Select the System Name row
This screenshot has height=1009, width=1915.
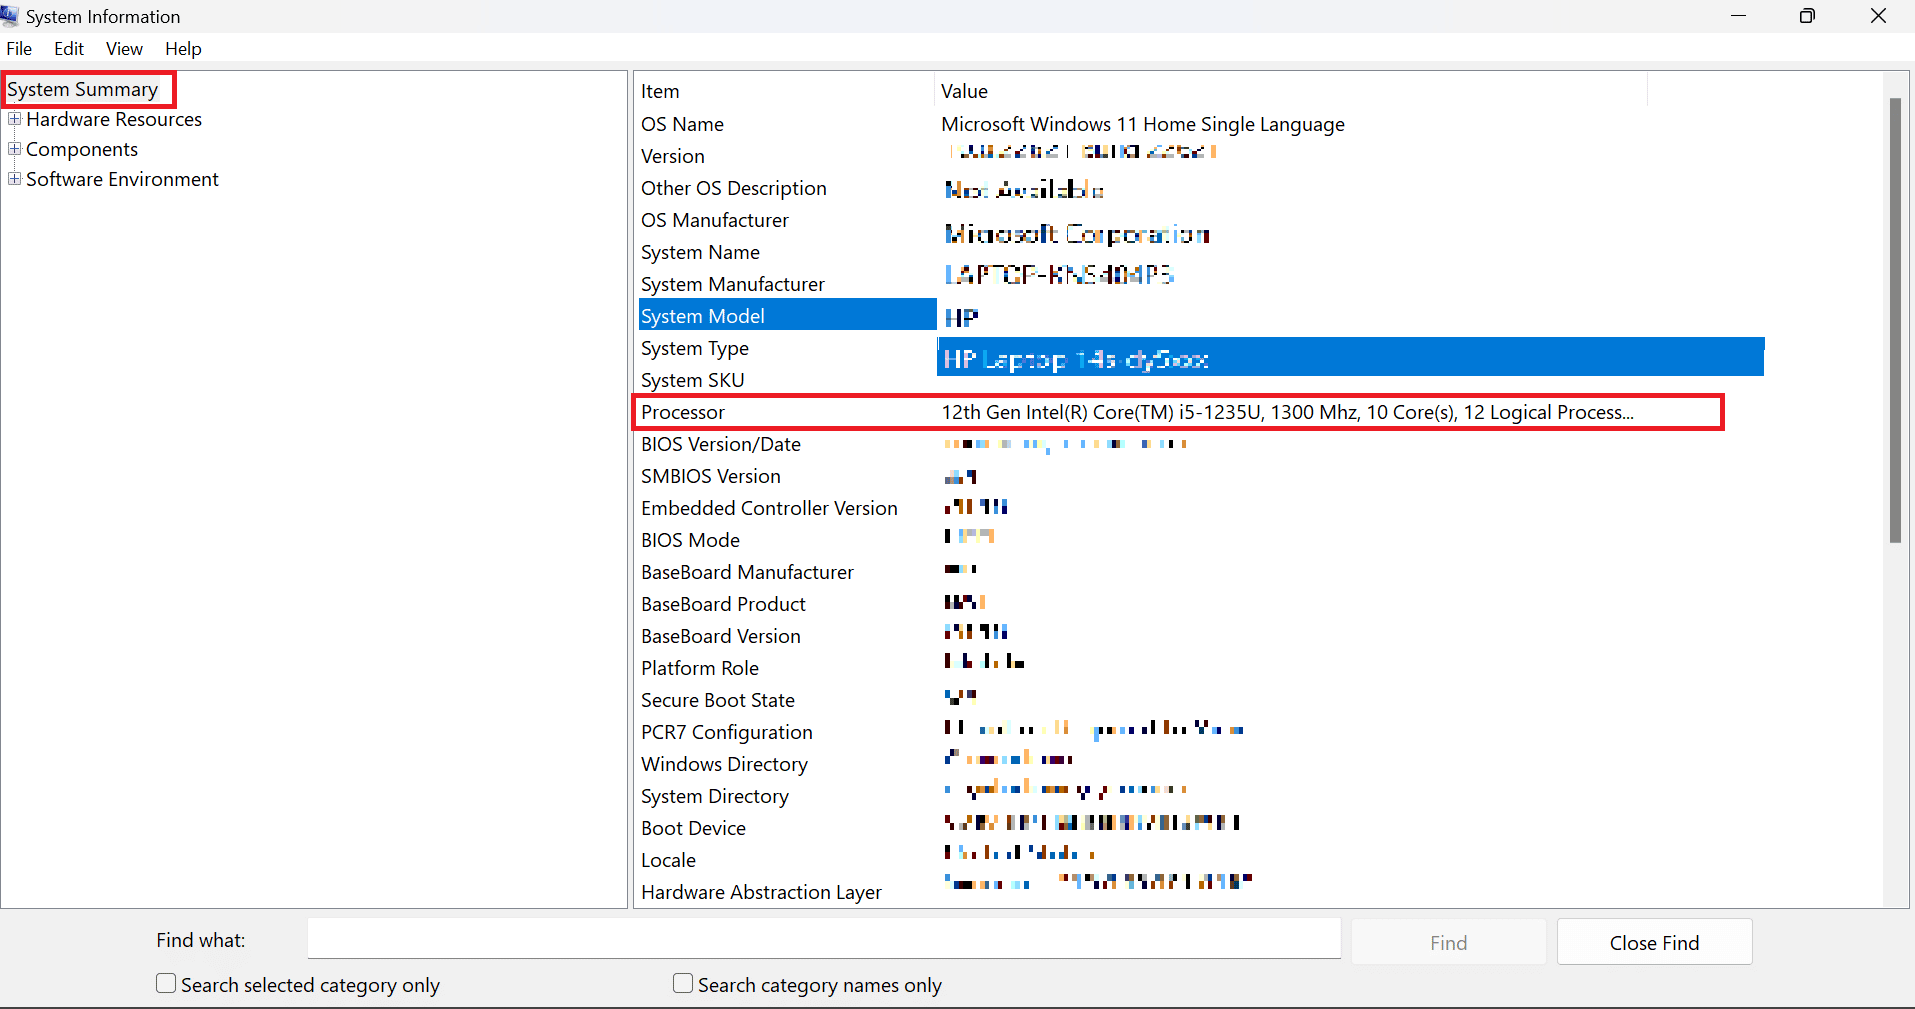(1200, 252)
